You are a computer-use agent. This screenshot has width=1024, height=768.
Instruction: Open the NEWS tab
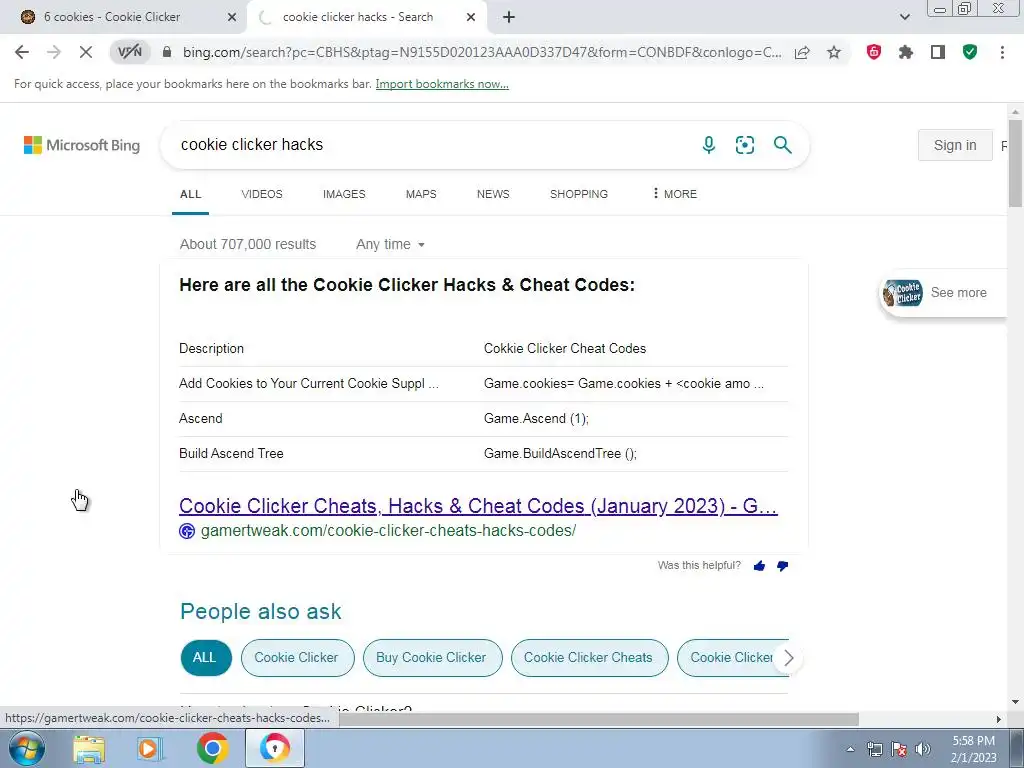[493, 194]
